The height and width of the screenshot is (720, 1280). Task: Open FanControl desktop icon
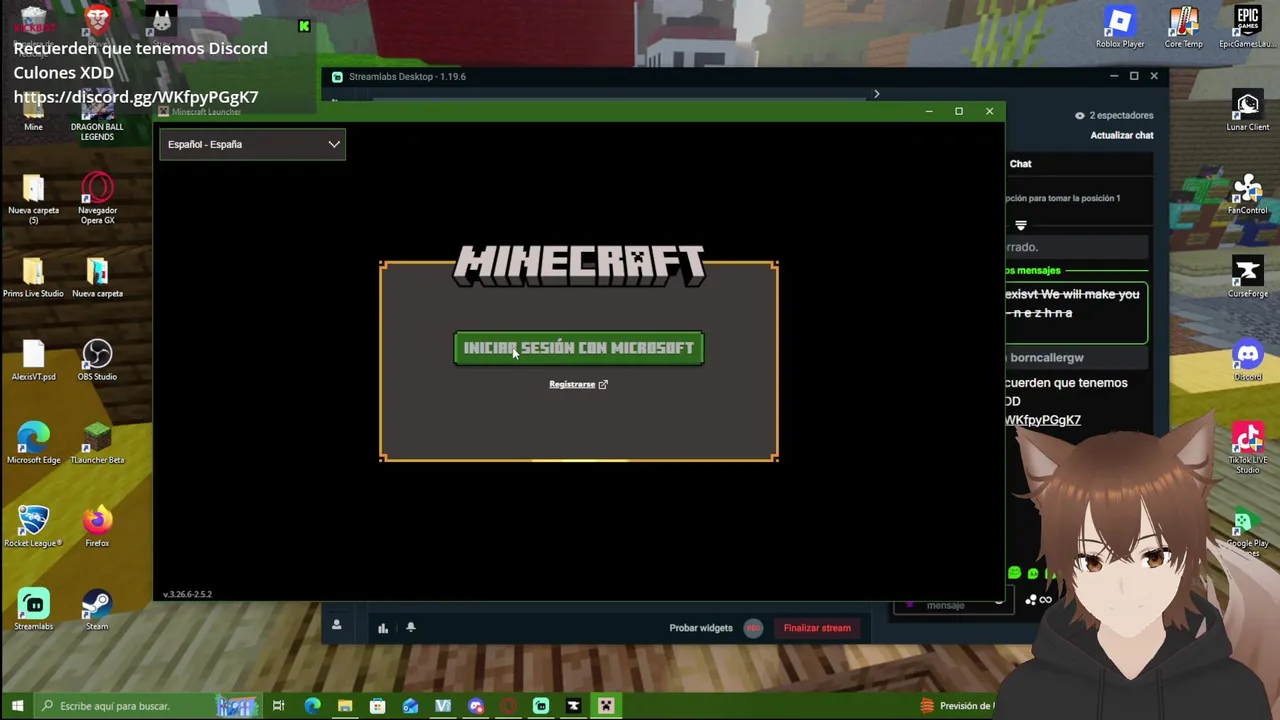(x=1247, y=194)
